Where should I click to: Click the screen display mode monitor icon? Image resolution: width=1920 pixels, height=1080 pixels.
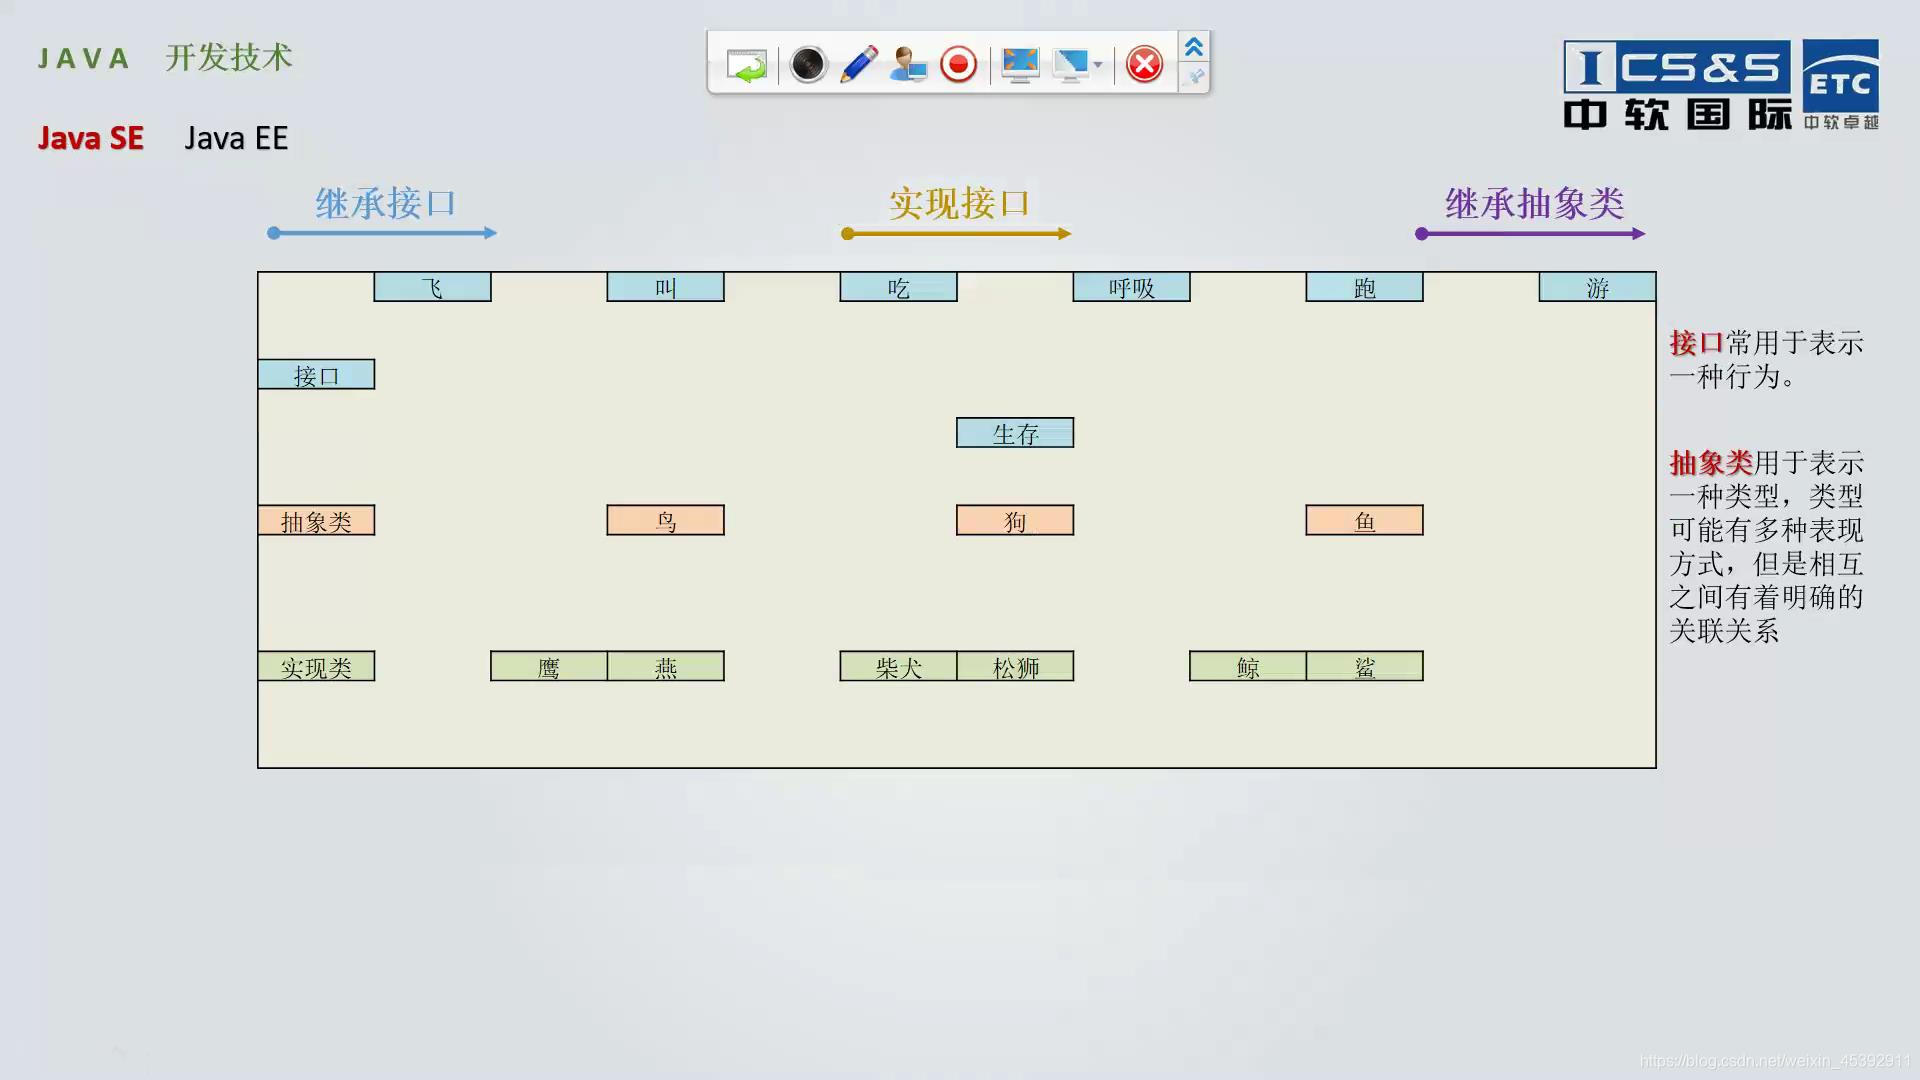[1070, 65]
